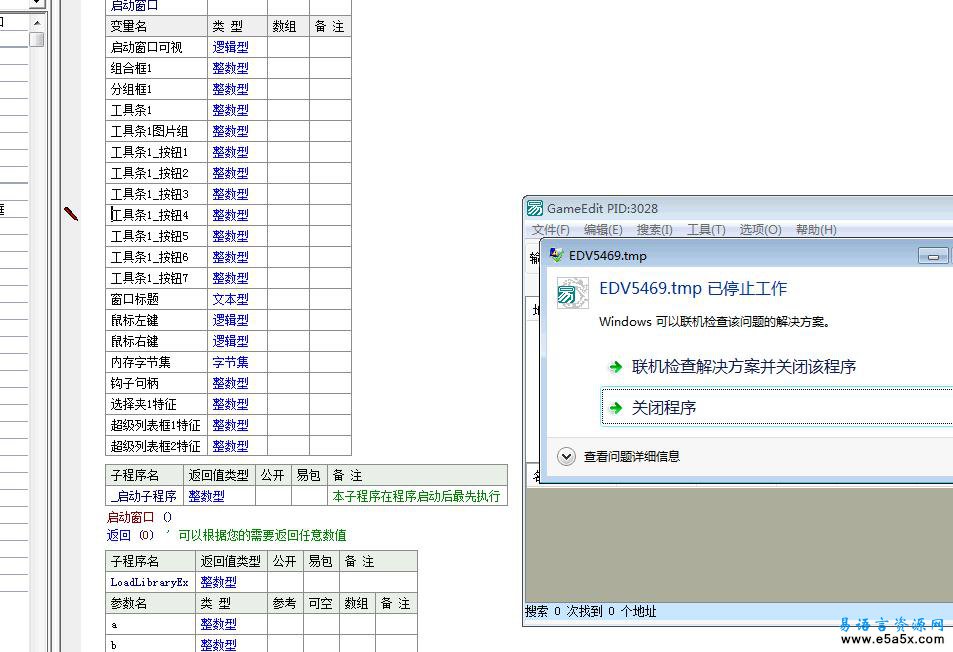The height and width of the screenshot is (652, 953).
Task: Choose 联机检查解决方案并关闭该程序
Action: pyautogui.click(x=743, y=366)
